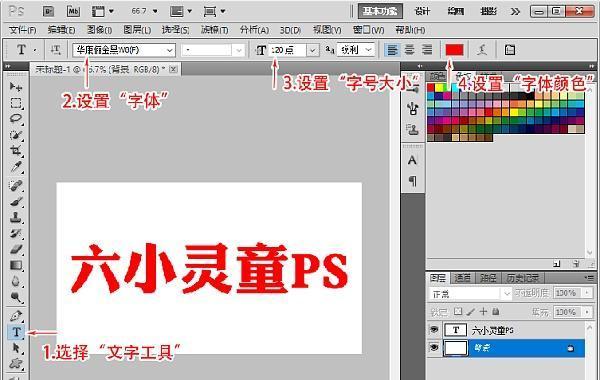Hide the 背景 layer
This screenshot has height=380, width=600.
click(434, 347)
